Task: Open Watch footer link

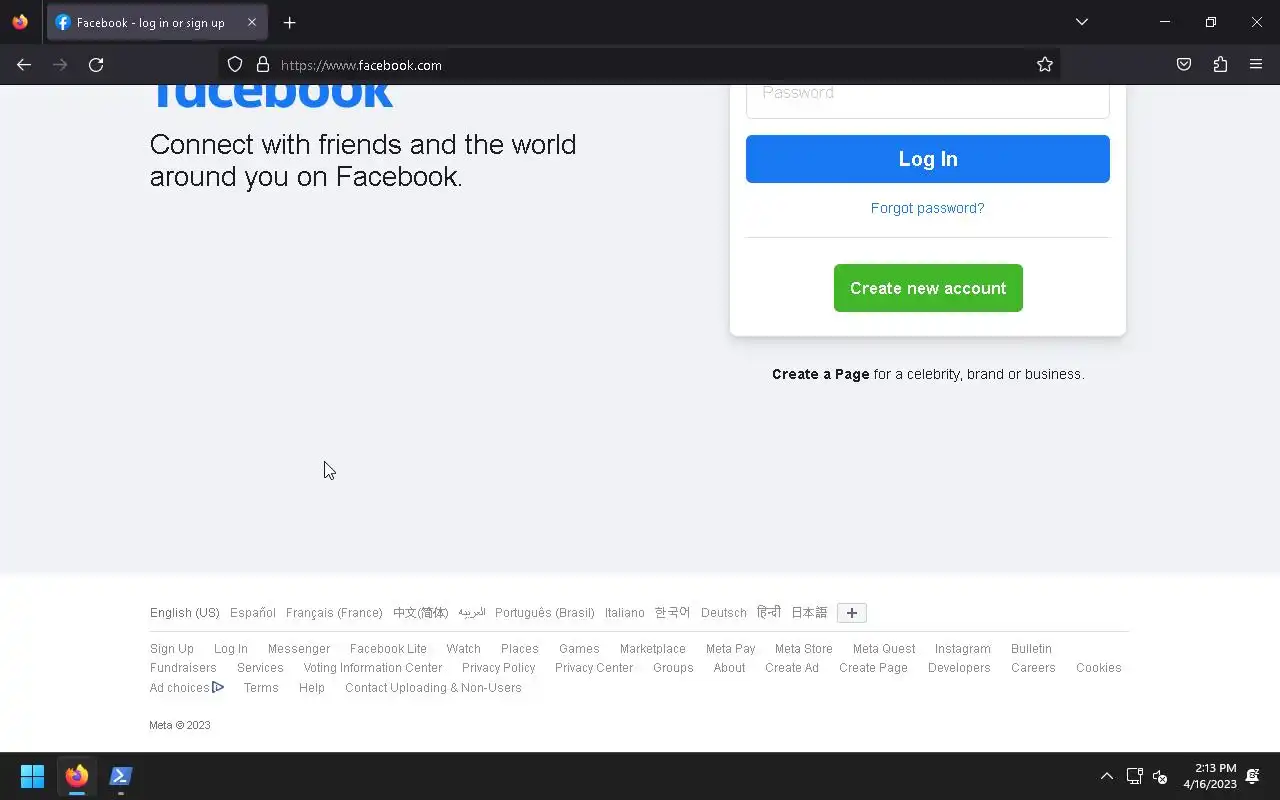Action: coord(464,649)
